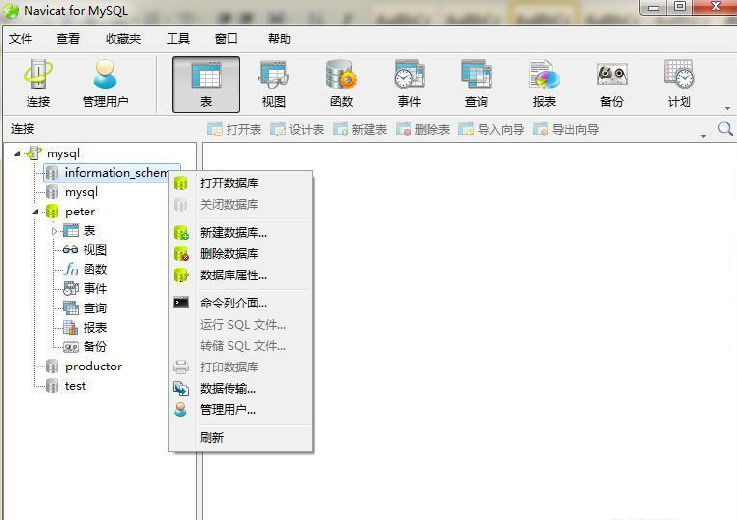Screen dimensions: 737x520
Task: Open the 事件 (Event) toolbar icon
Action: (409, 84)
